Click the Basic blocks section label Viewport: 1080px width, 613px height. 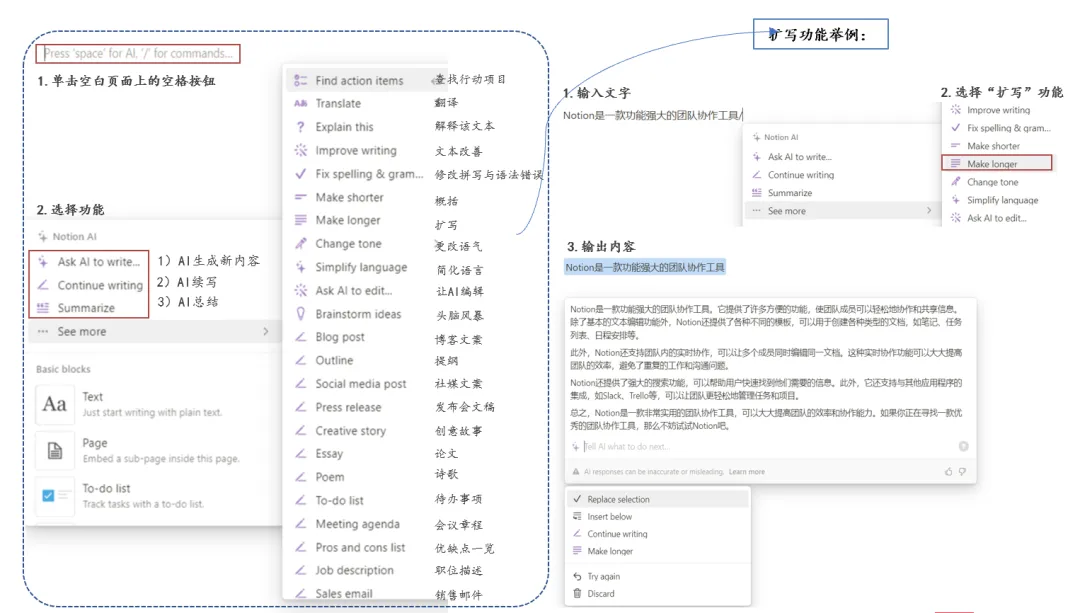(63, 368)
